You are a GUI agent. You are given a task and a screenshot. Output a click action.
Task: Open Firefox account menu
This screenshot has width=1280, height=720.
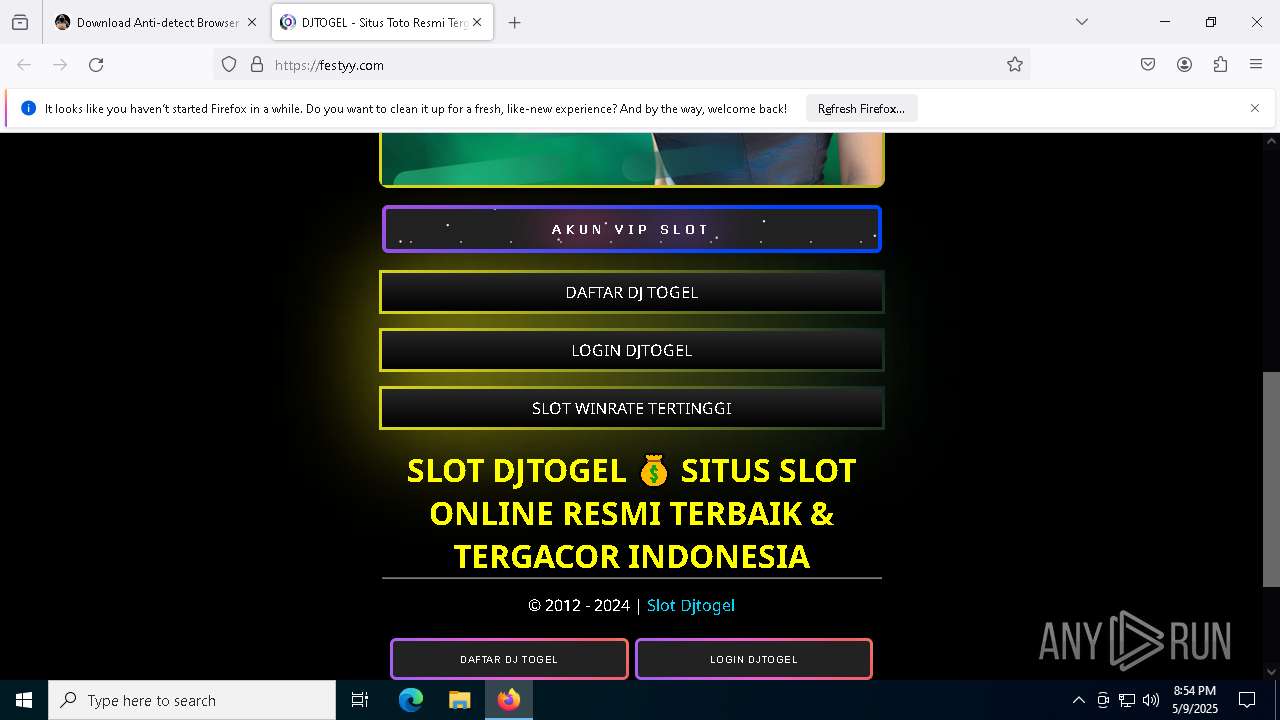click(1184, 65)
